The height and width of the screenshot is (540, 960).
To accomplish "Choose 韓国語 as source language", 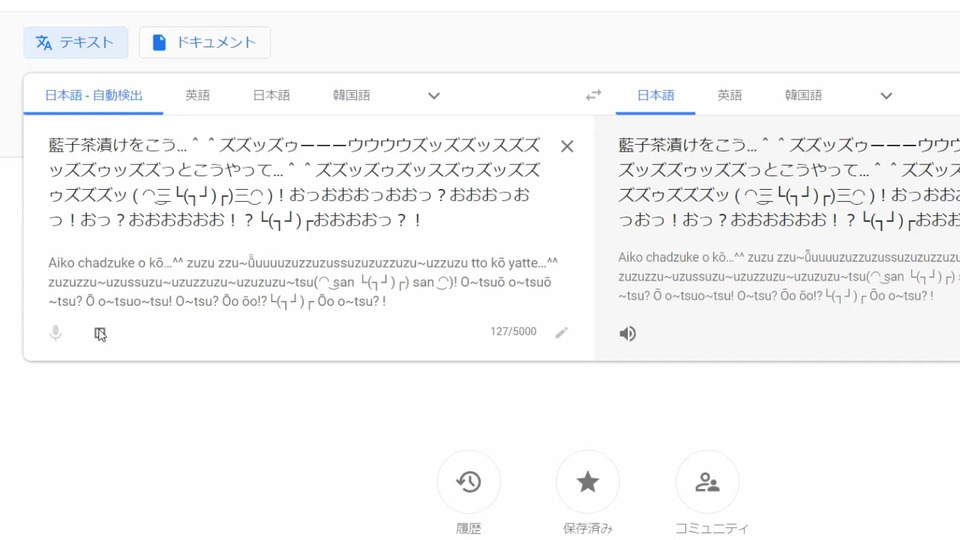I will click(351, 96).
